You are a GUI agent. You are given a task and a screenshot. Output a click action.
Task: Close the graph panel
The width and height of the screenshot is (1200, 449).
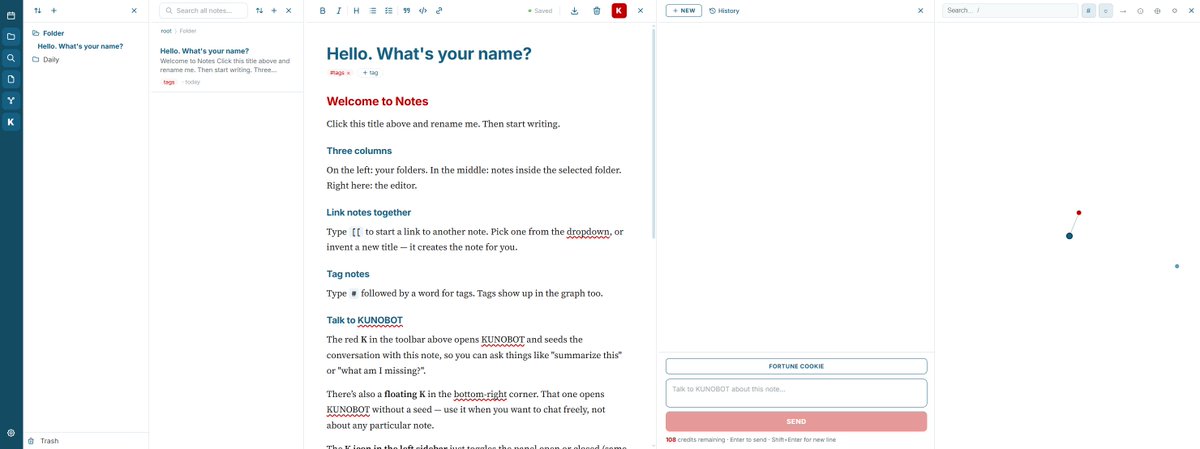pos(1190,10)
